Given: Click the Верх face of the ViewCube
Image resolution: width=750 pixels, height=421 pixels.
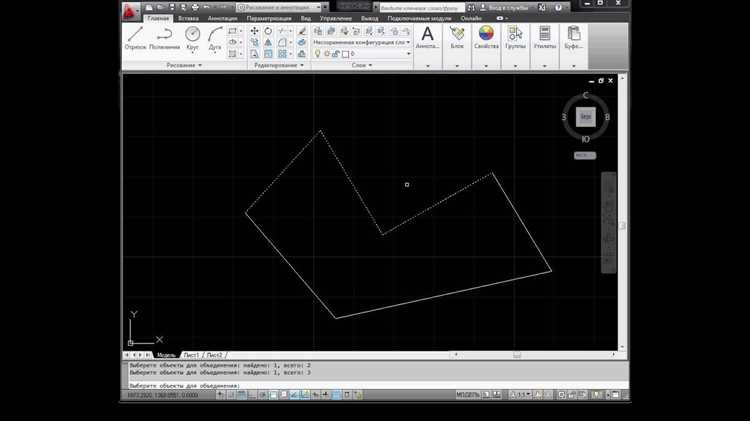Looking at the screenshot, I should [585, 116].
